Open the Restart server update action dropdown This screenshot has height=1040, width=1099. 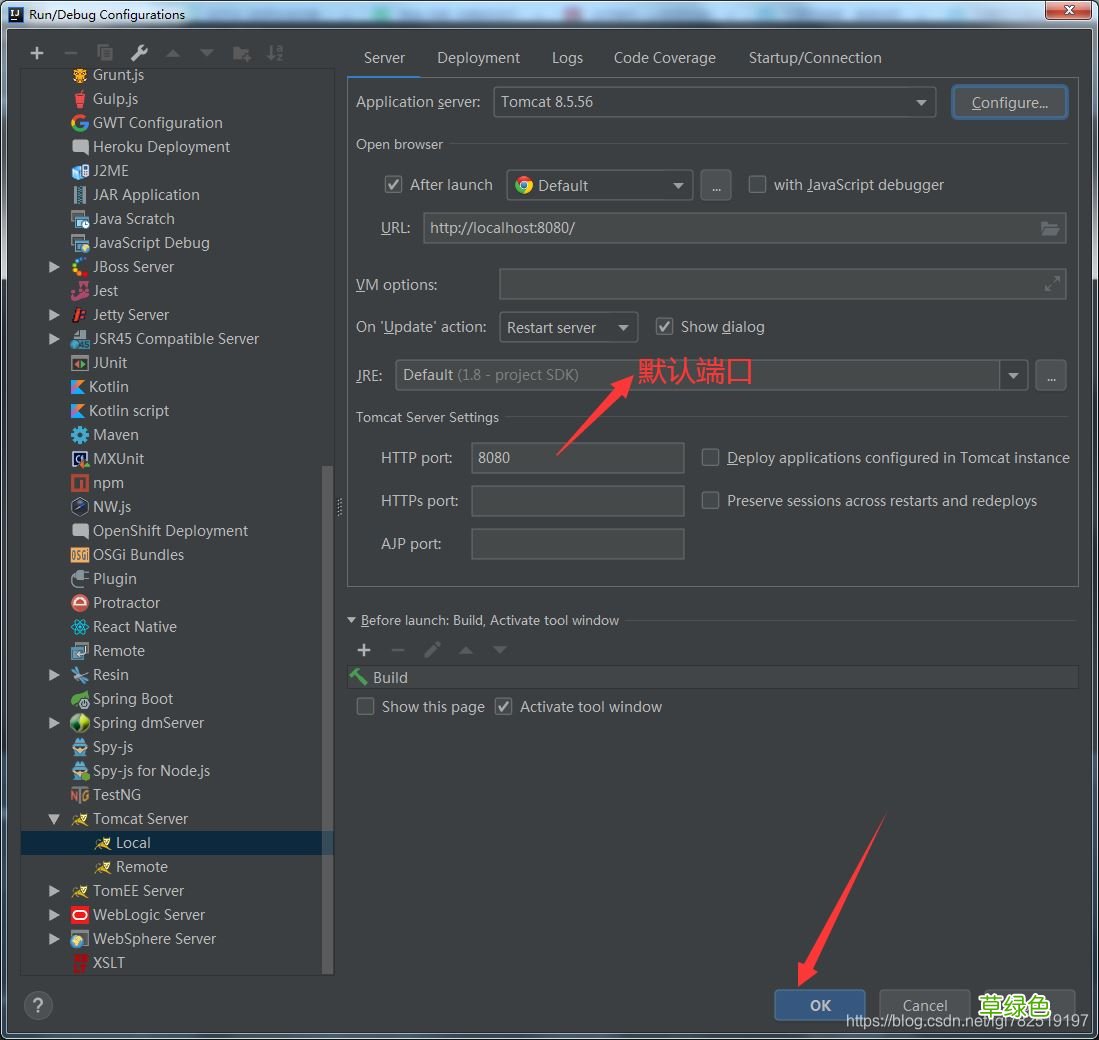coord(568,328)
